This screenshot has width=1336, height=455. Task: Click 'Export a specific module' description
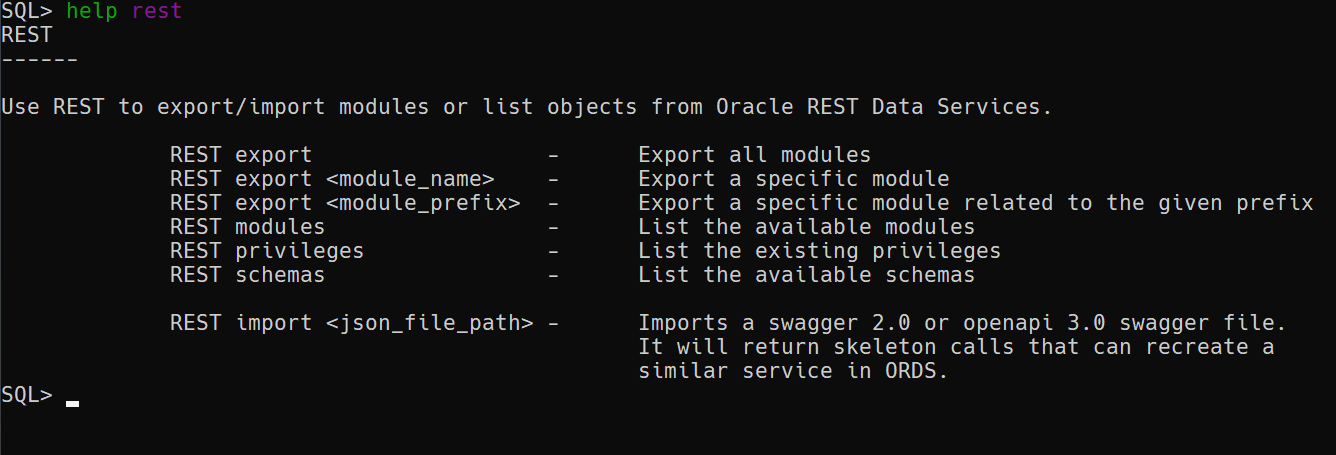[794, 179]
